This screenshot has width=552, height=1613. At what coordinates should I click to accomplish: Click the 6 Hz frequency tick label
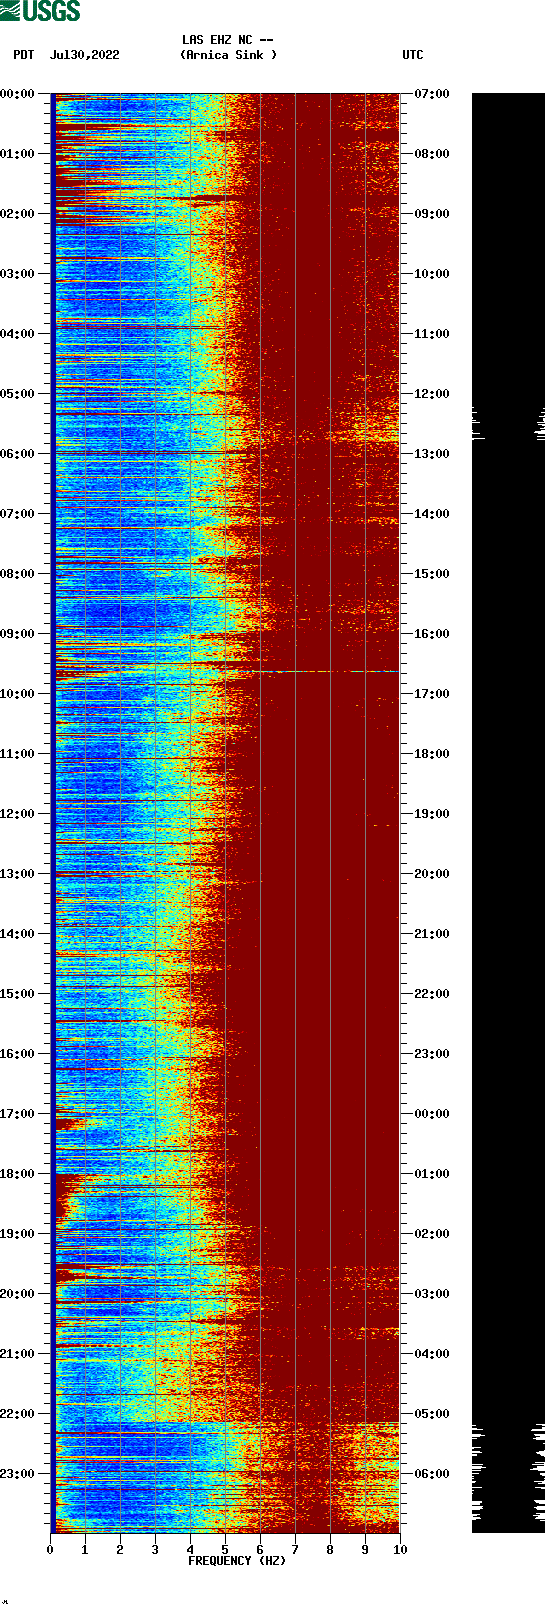pyautogui.click(x=260, y=1549)
